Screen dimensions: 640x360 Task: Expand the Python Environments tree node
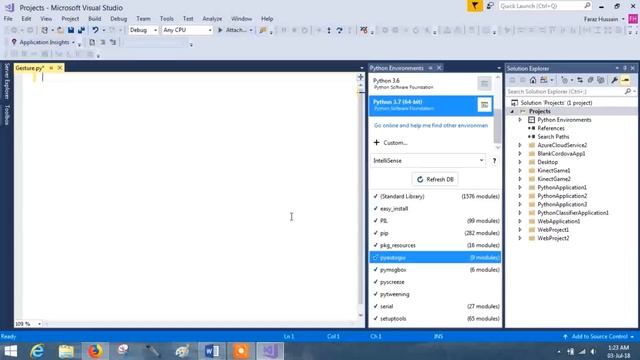520,120
